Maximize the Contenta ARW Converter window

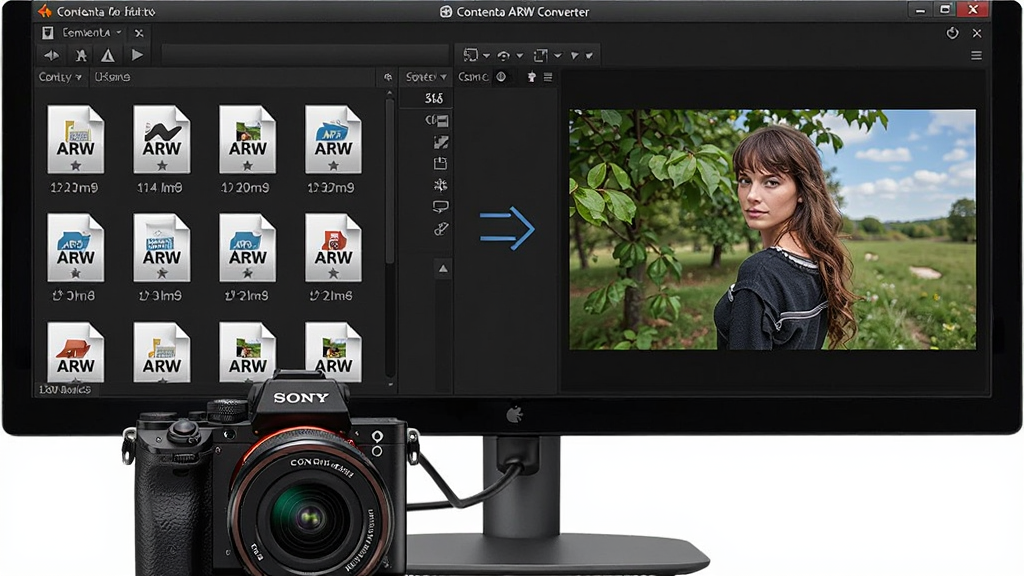pyautogui.click(x=945, y=10)
